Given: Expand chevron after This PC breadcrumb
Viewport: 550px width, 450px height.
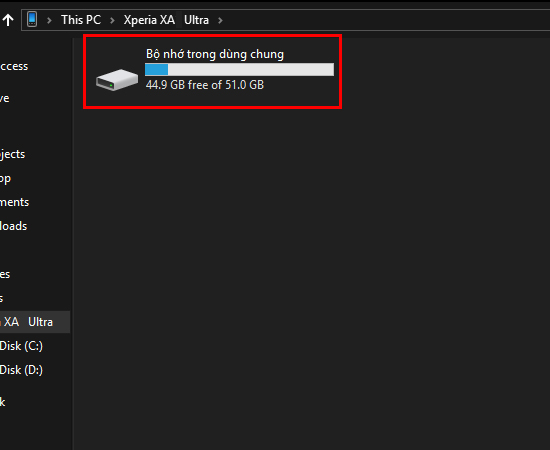Looking at the screenshot, I should (112, 20).
